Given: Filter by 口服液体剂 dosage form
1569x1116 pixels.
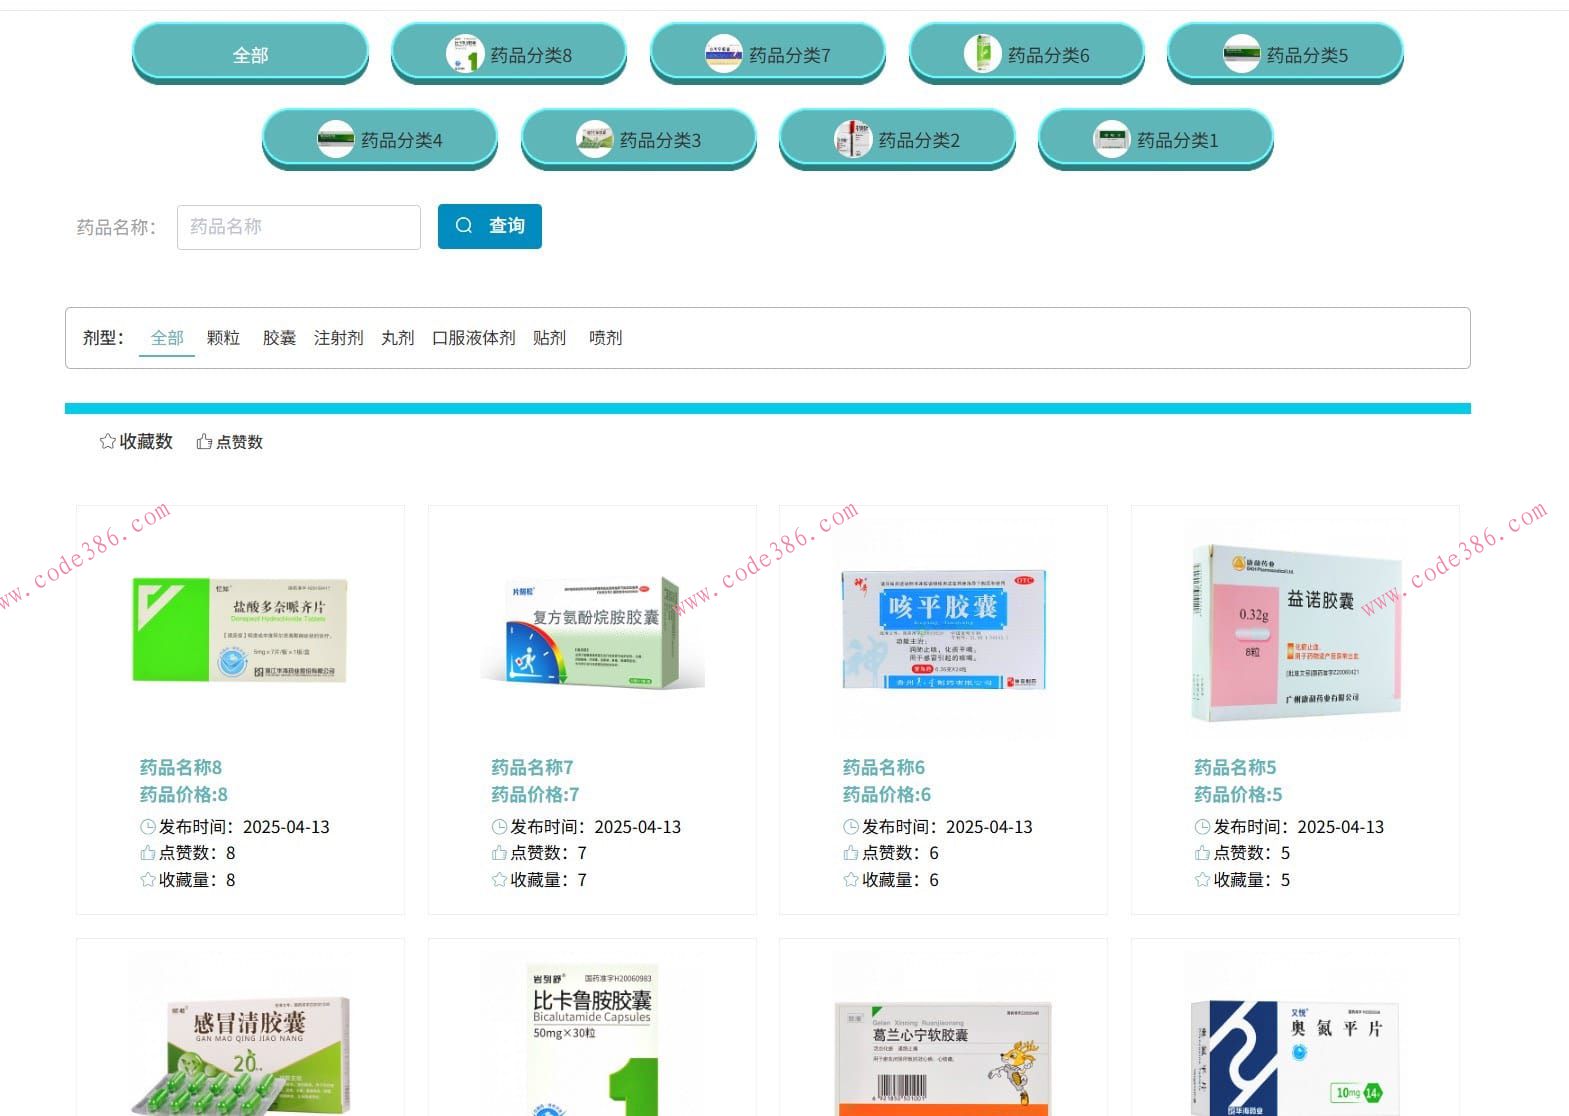Looking at the screenshot, I should click(x=474, y=338).
